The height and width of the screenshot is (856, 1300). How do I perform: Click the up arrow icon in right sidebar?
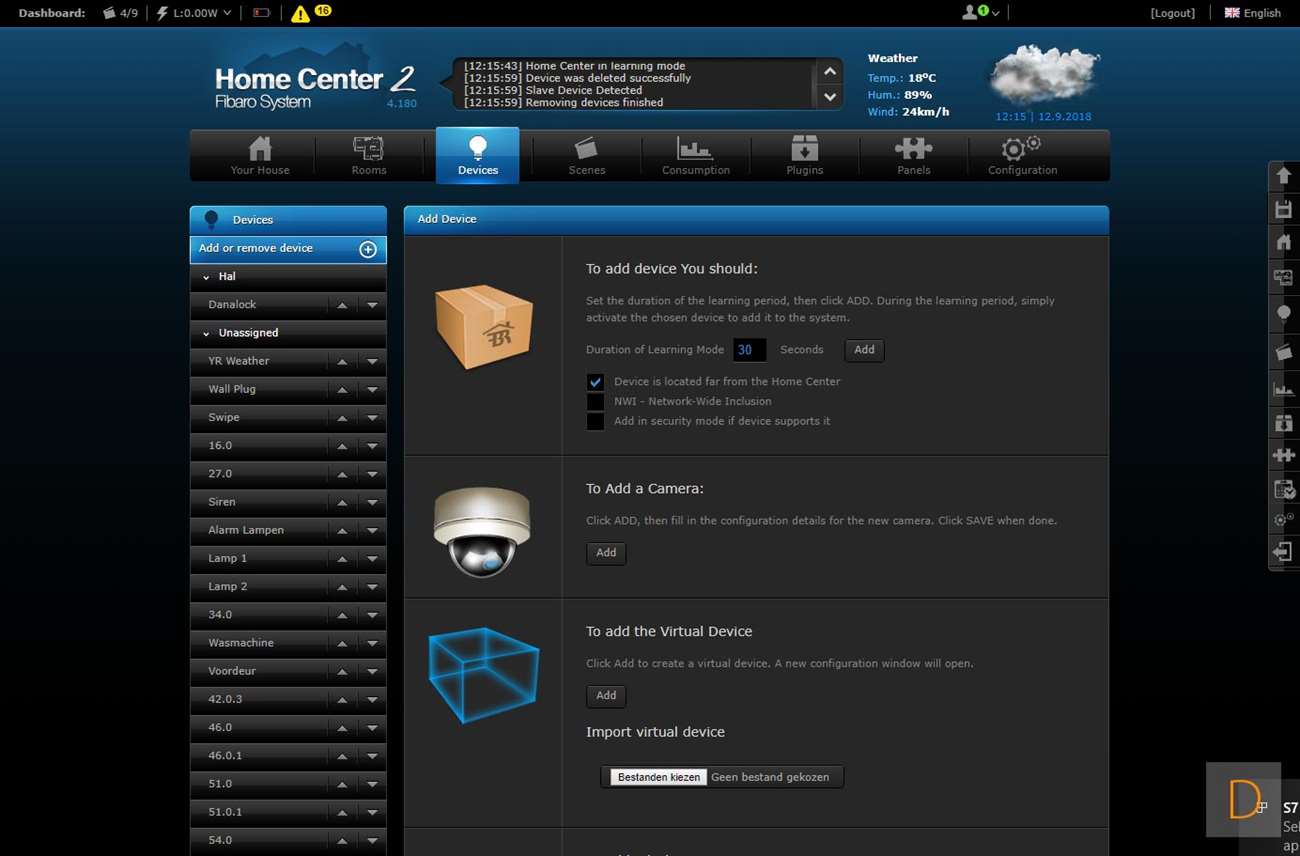[x=1283, y=176]
